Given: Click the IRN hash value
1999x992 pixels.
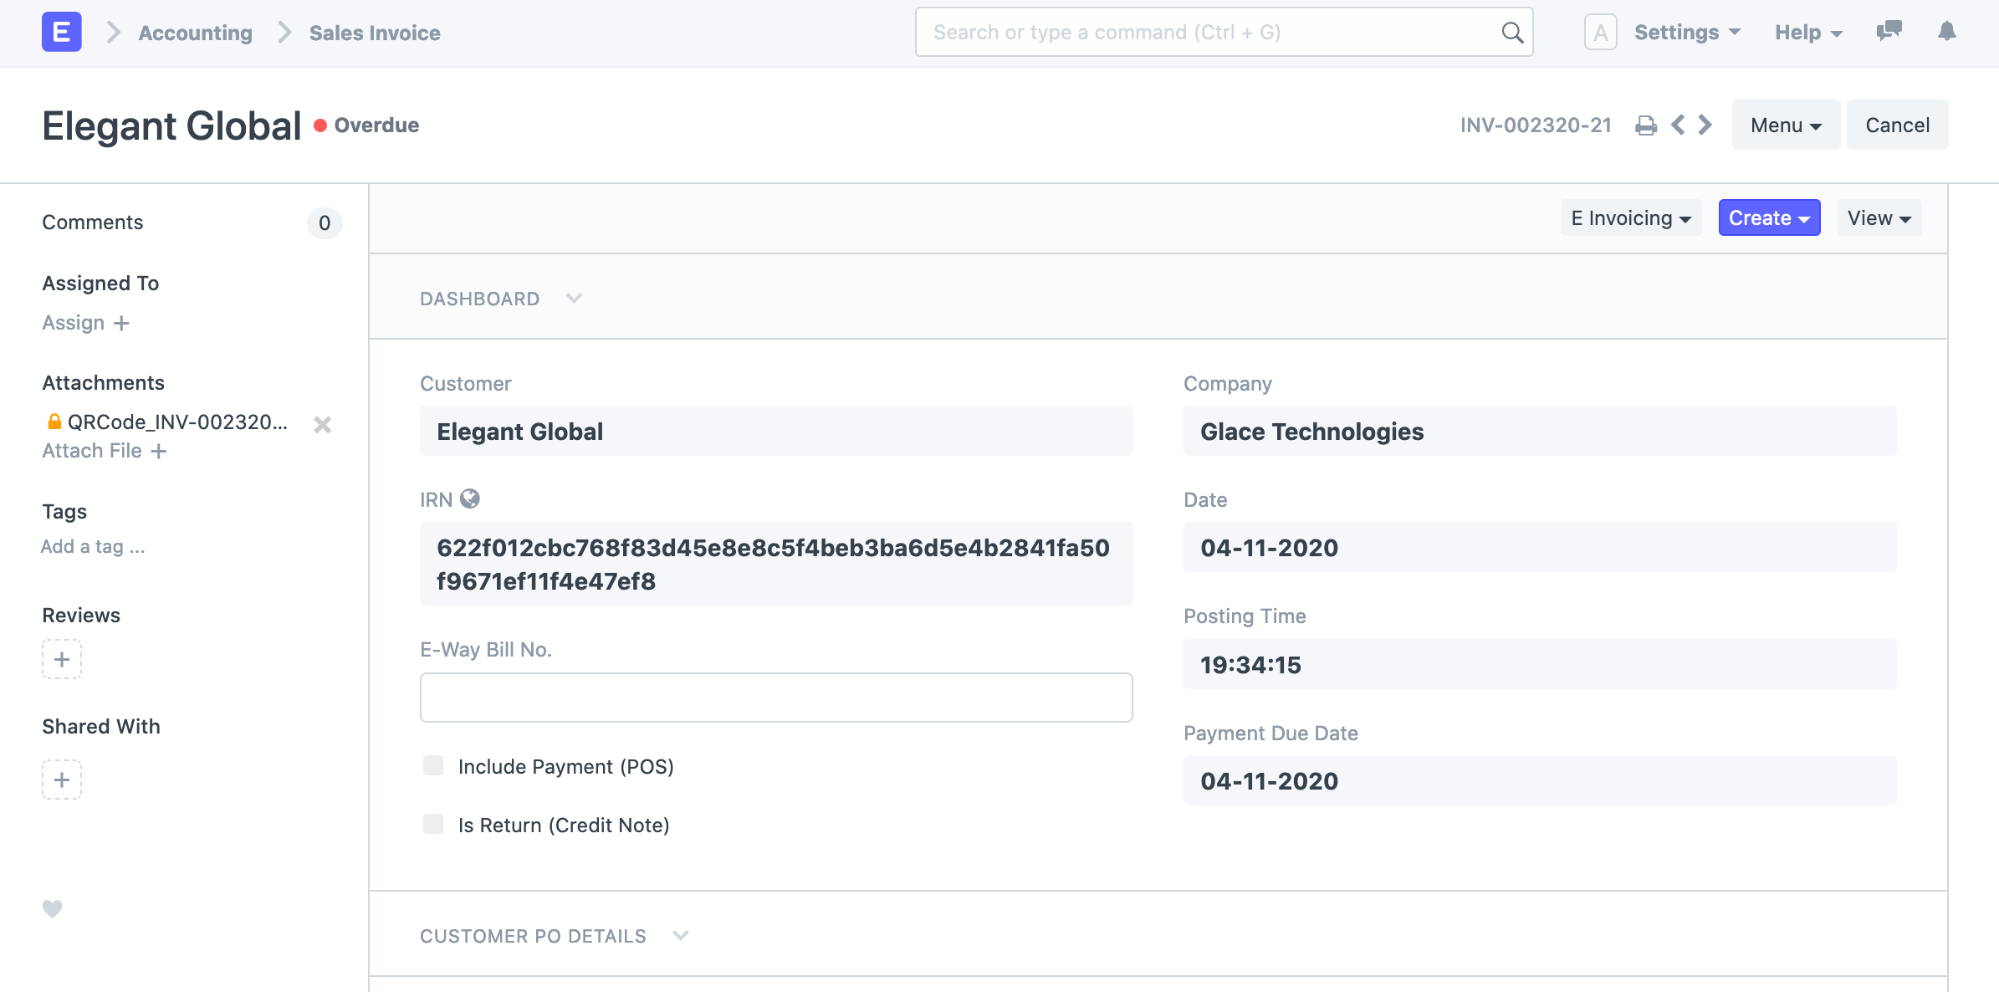Looking at the screenshot, I should pos(776,564).
